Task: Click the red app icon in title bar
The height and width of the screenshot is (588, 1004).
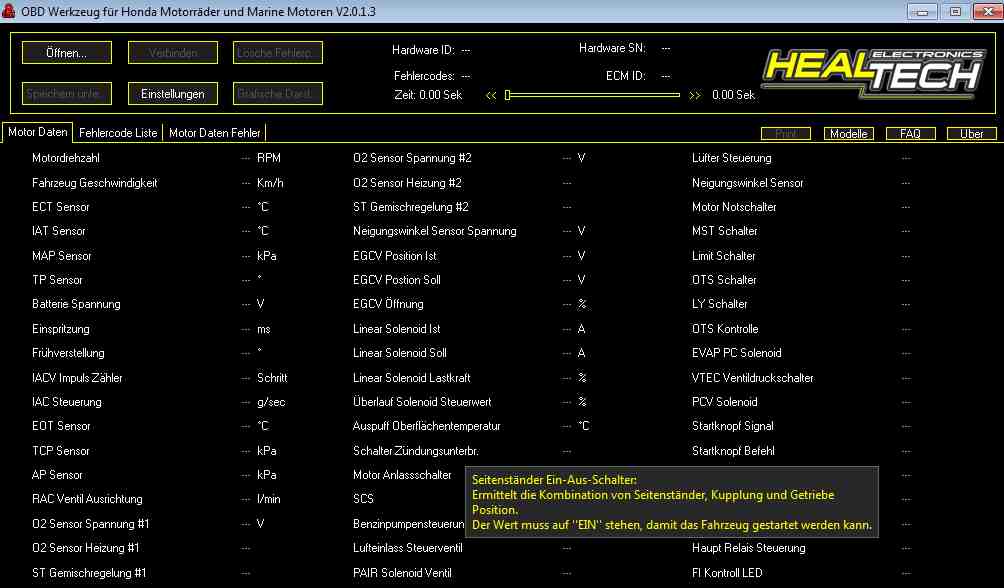Action: point(12,11)
